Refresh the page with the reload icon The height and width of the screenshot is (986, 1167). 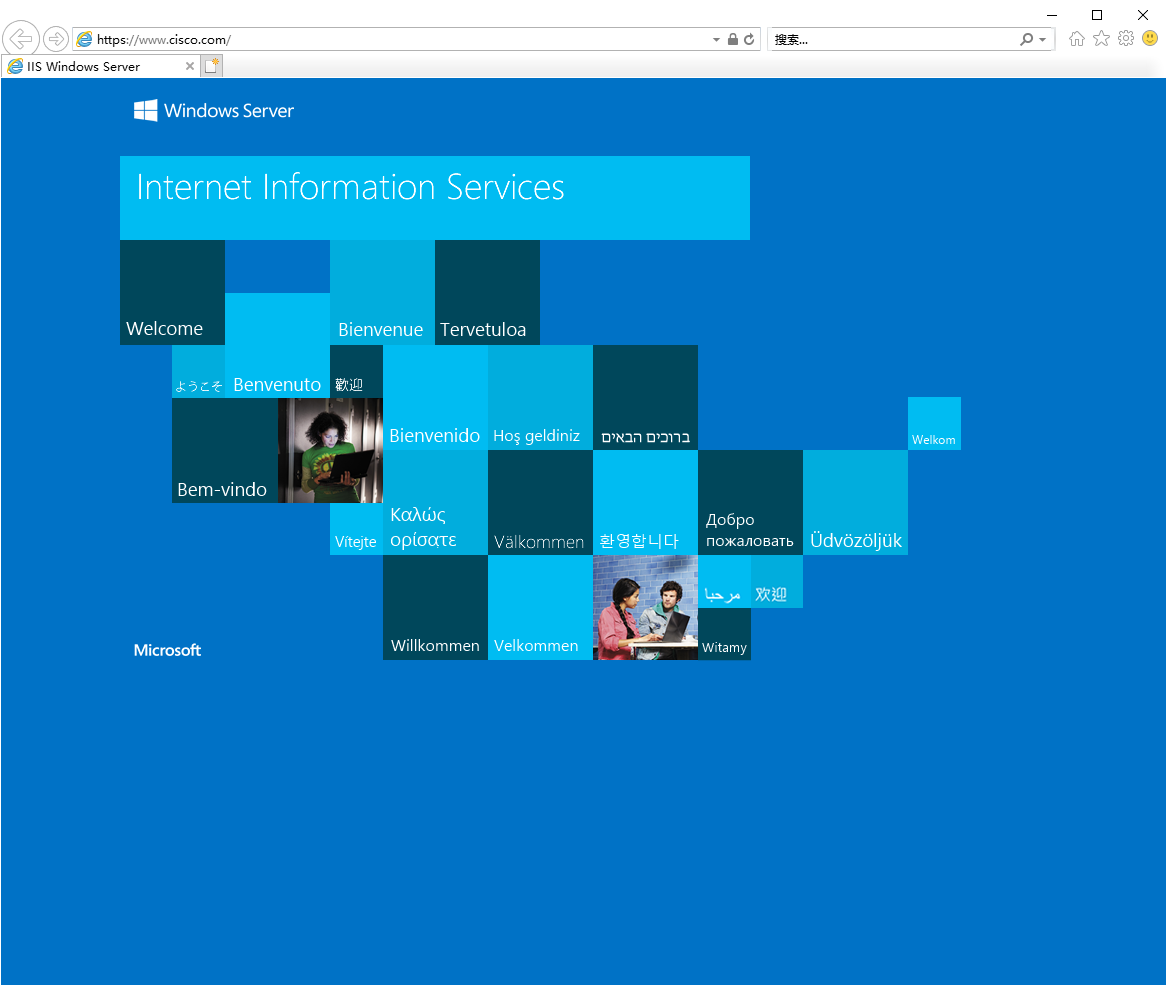749,39
